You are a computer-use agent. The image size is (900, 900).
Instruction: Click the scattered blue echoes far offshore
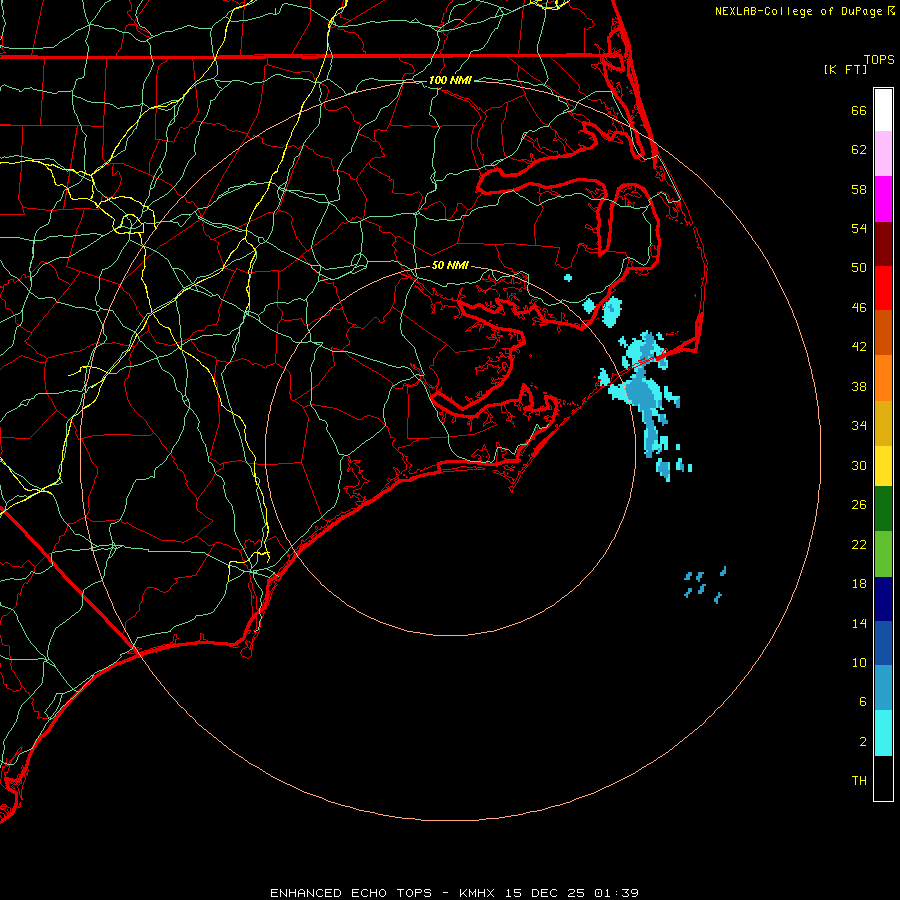[x=705, y=585]
